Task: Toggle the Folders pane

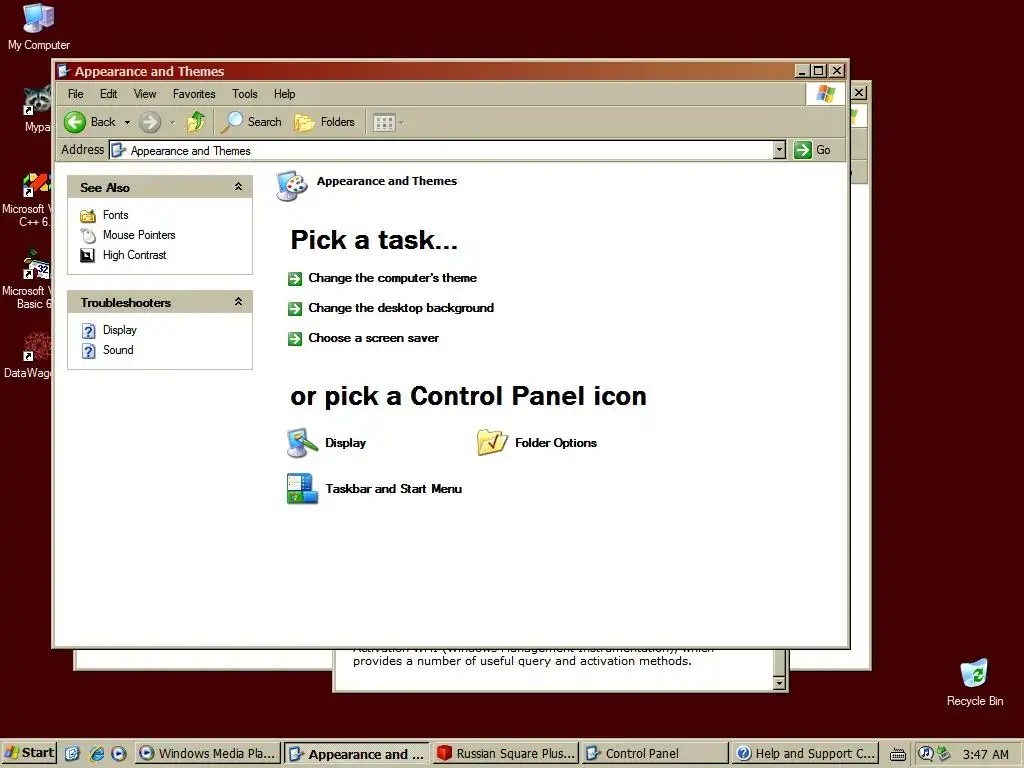Action: (x=325, y=122)
